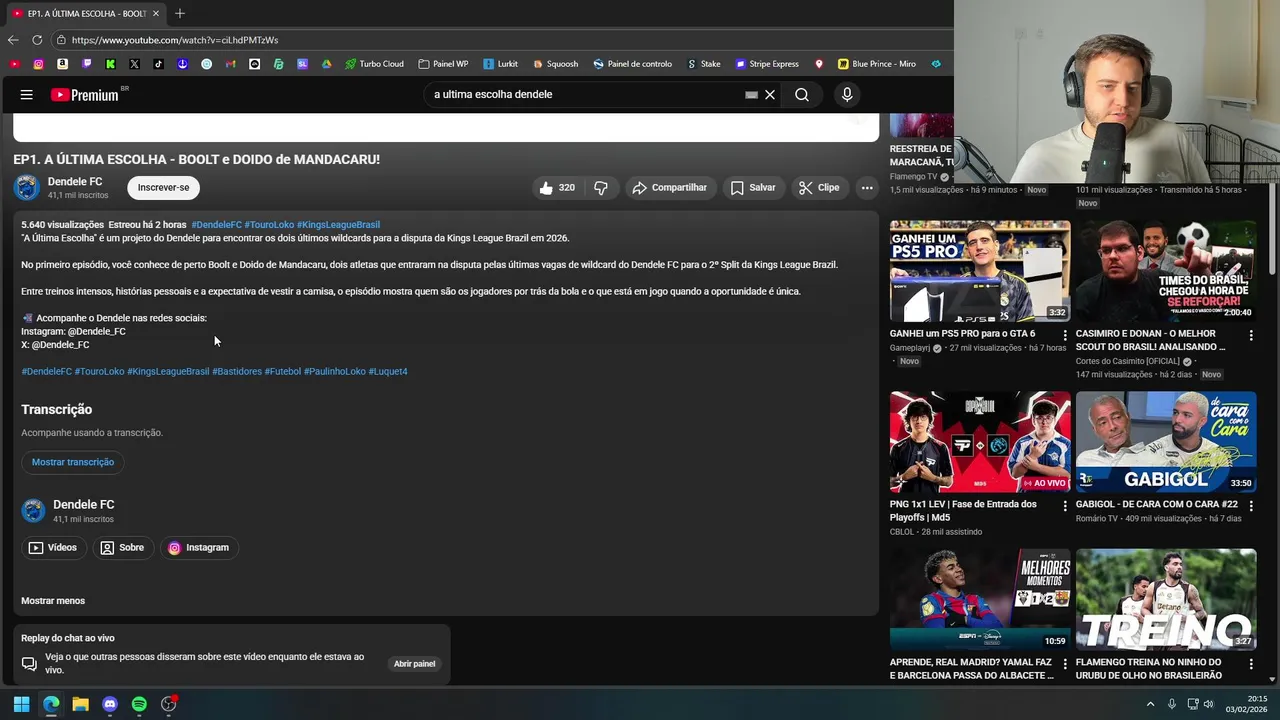
Task: Show transcript via Mostrar transcrição
Action: pos(73,462)
